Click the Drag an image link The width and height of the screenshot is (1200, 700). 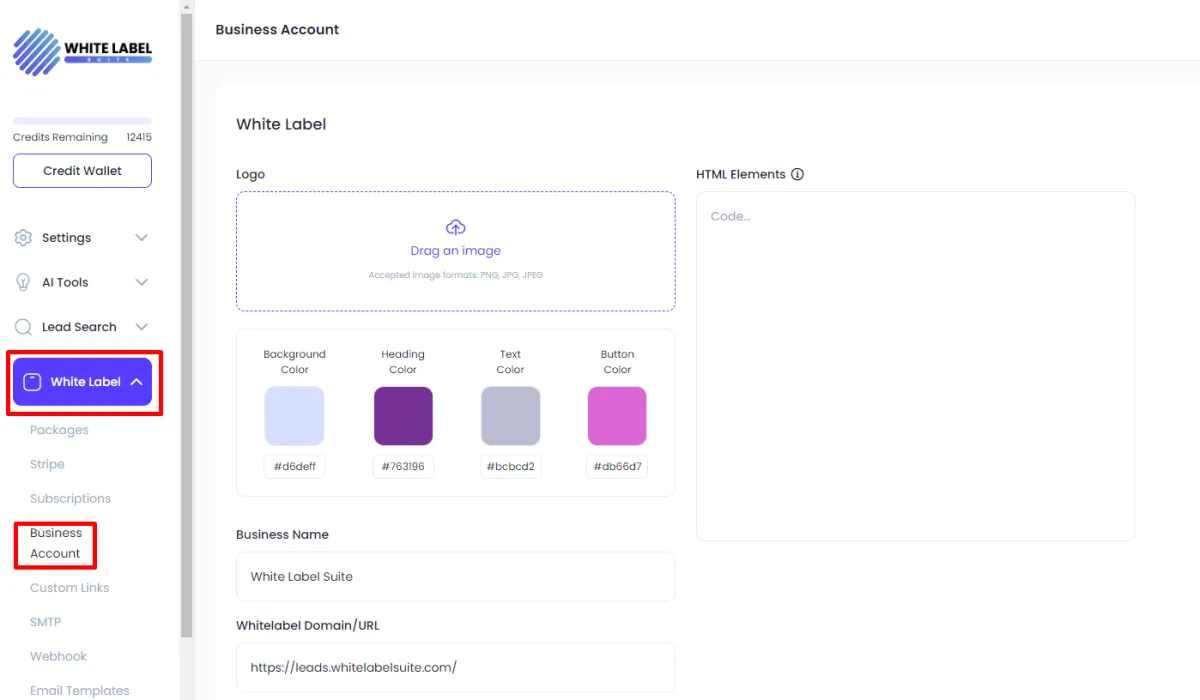tap(455, 251)
